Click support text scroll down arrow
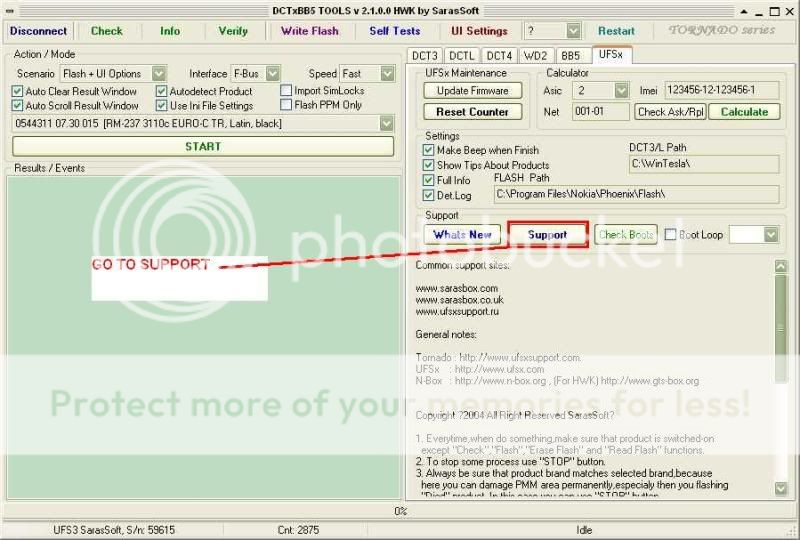Viewport: 800px width, 540px height. (x=781, y=488)
